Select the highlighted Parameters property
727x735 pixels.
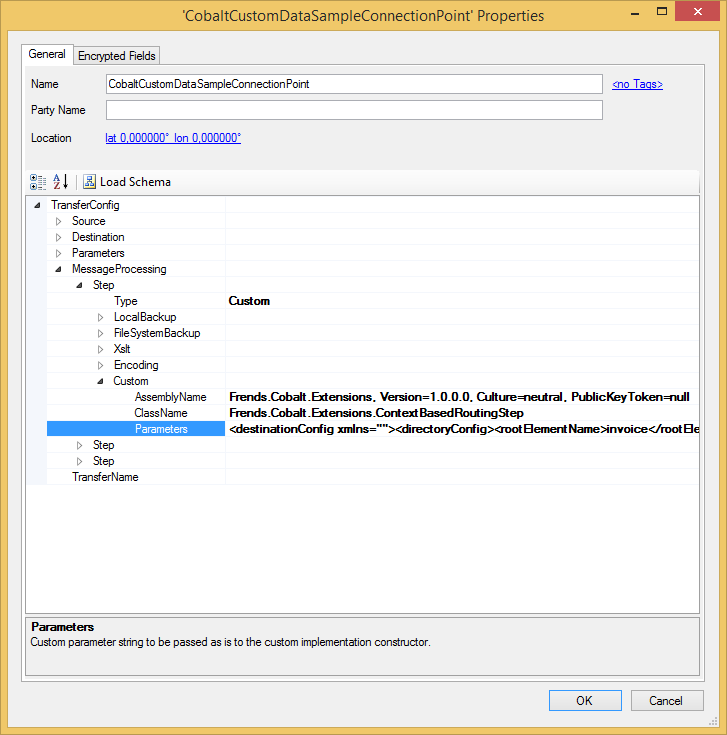point(136,429)
